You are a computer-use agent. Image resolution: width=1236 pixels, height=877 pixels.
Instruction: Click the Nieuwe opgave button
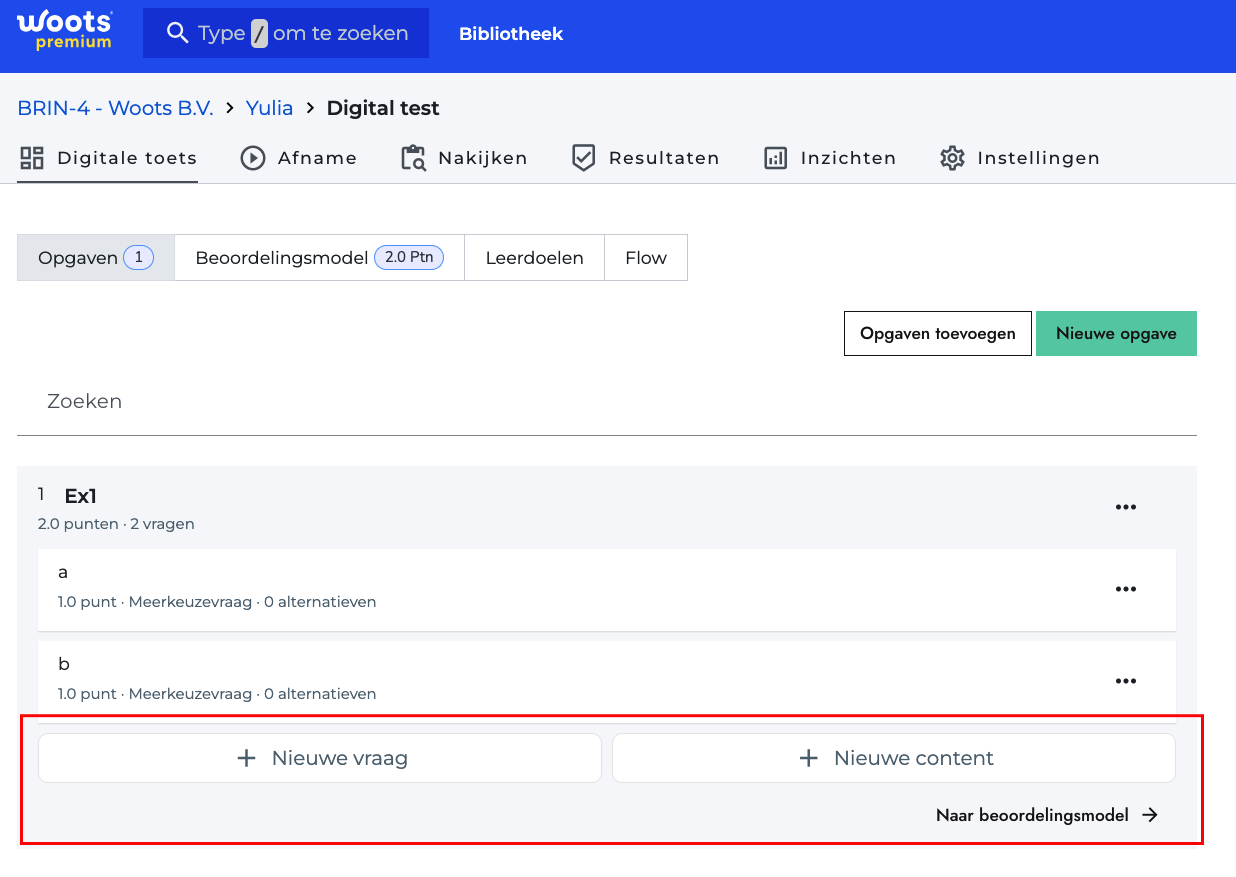click(x=1116, y=334)
